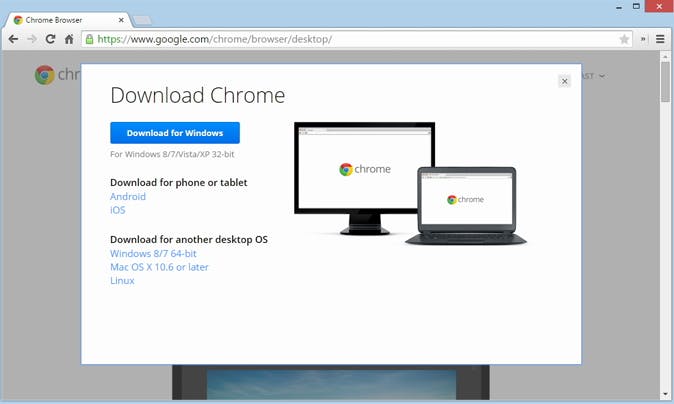Screen dimensions: 674x404
Task: Choose Mac OS X 10.6 or later link
Action: (x=159, y=267)
